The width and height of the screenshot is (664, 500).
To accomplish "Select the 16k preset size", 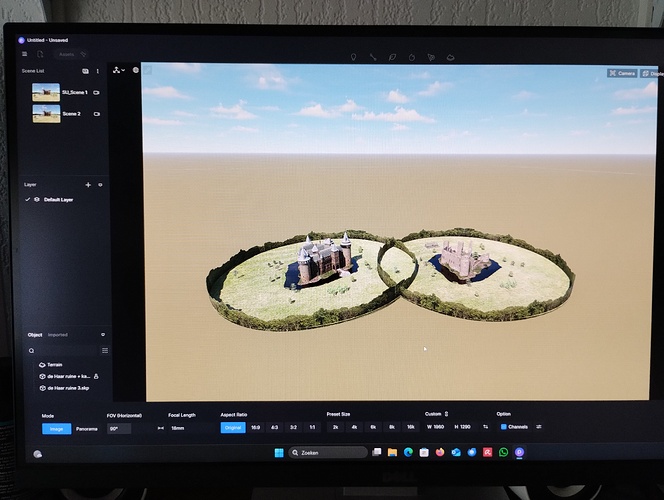I will [411, 427].
